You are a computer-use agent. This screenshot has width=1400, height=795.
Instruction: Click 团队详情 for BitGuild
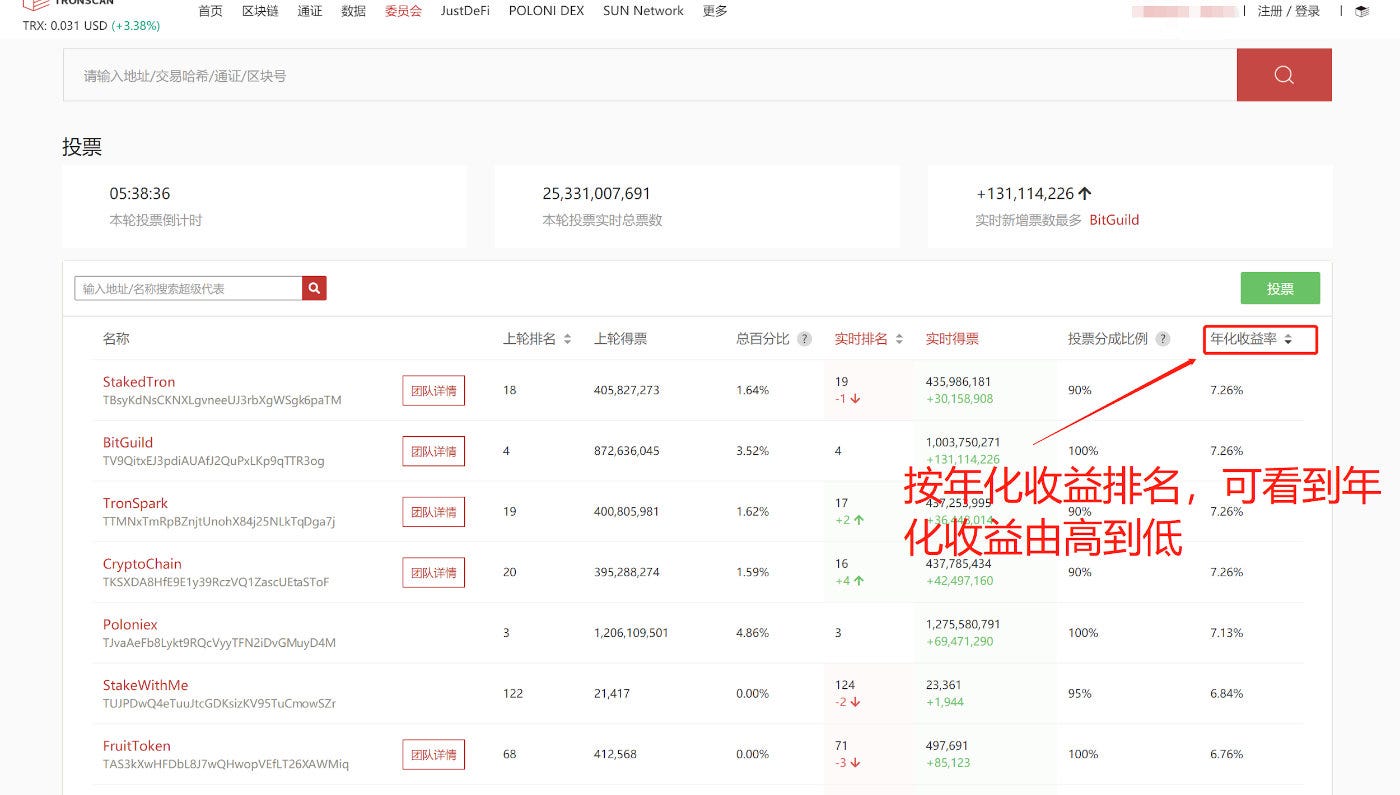click(x=434, y=451)
